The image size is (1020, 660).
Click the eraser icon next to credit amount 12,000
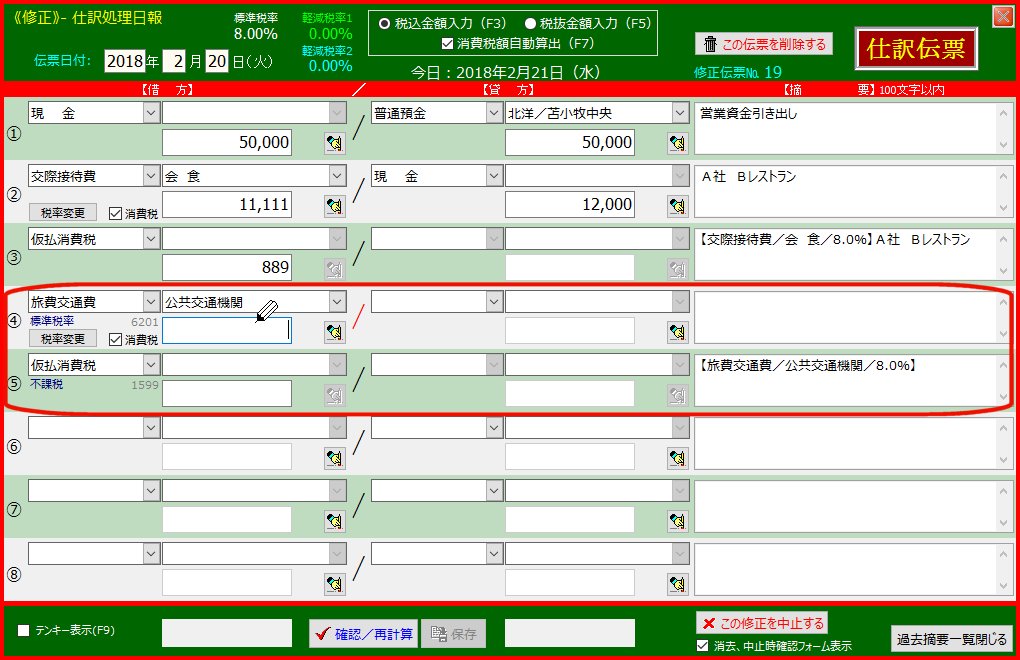tap(677, 206)
